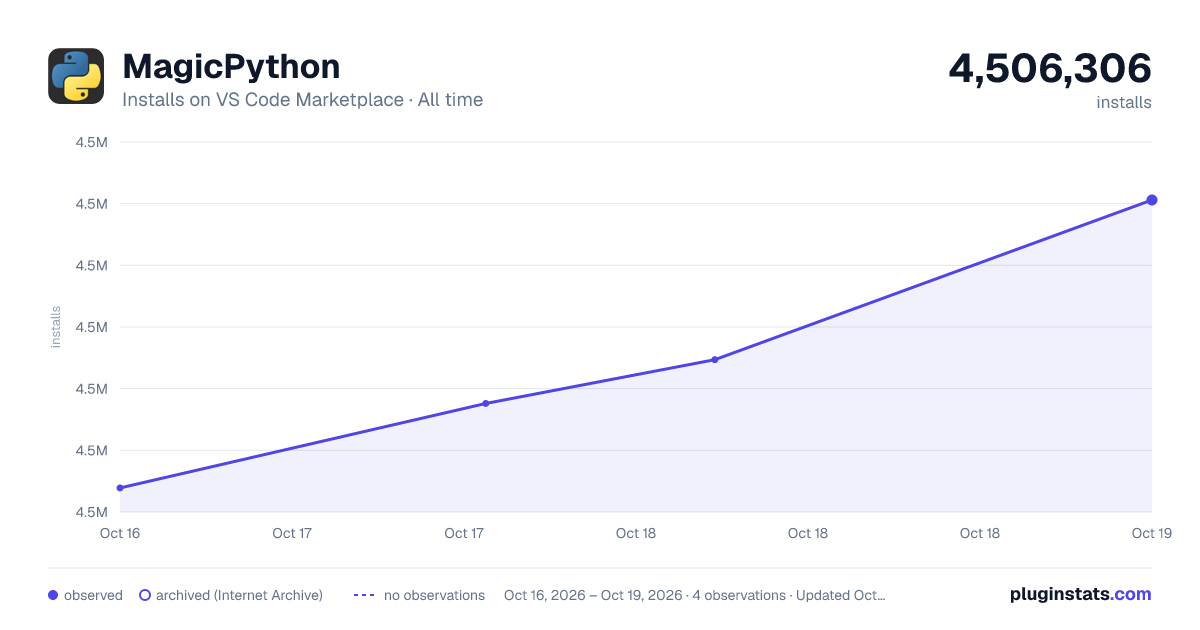Viewport: 1200px width, 630px height.
Task: Click the topmost 4.5M y-axis label
Action: point(91,142)
